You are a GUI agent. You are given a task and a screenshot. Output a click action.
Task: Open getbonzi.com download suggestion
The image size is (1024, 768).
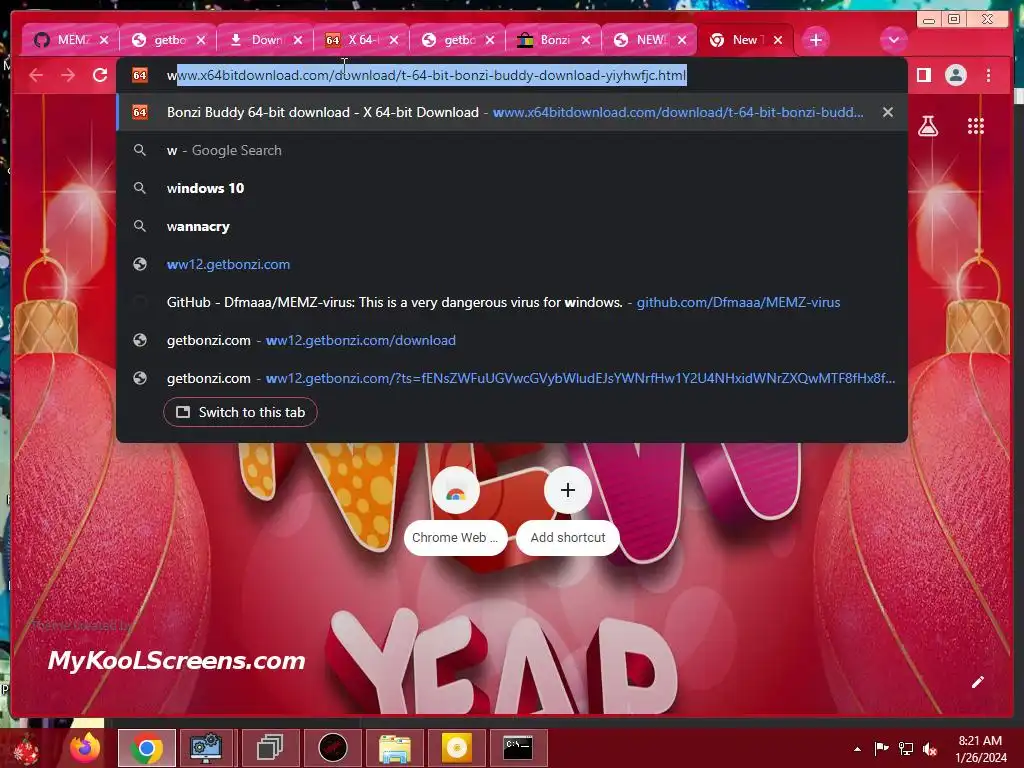(512, 340)
